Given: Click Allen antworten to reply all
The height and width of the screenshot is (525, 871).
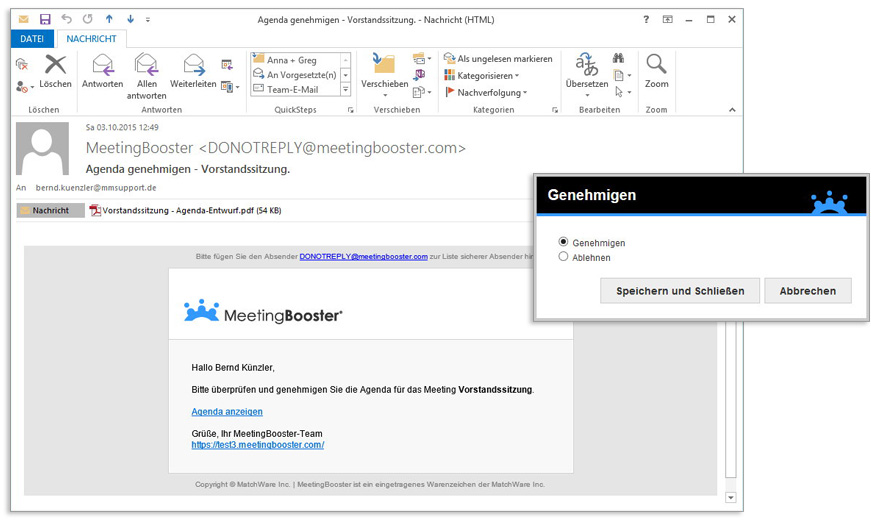Looking at the screenshot, I should [x=147, y=77].
